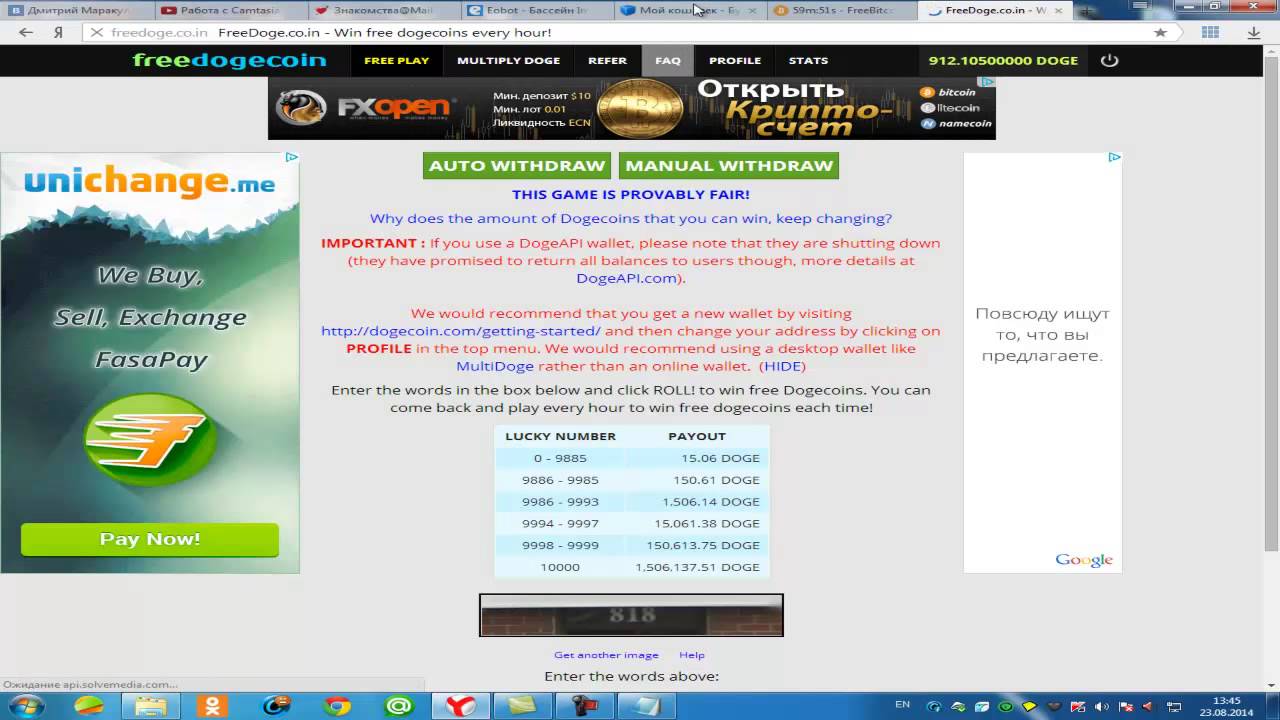Screen dimensions: 1280x720
Task: Bookmark page with the star icon
Action: [x=1160, y=32]
